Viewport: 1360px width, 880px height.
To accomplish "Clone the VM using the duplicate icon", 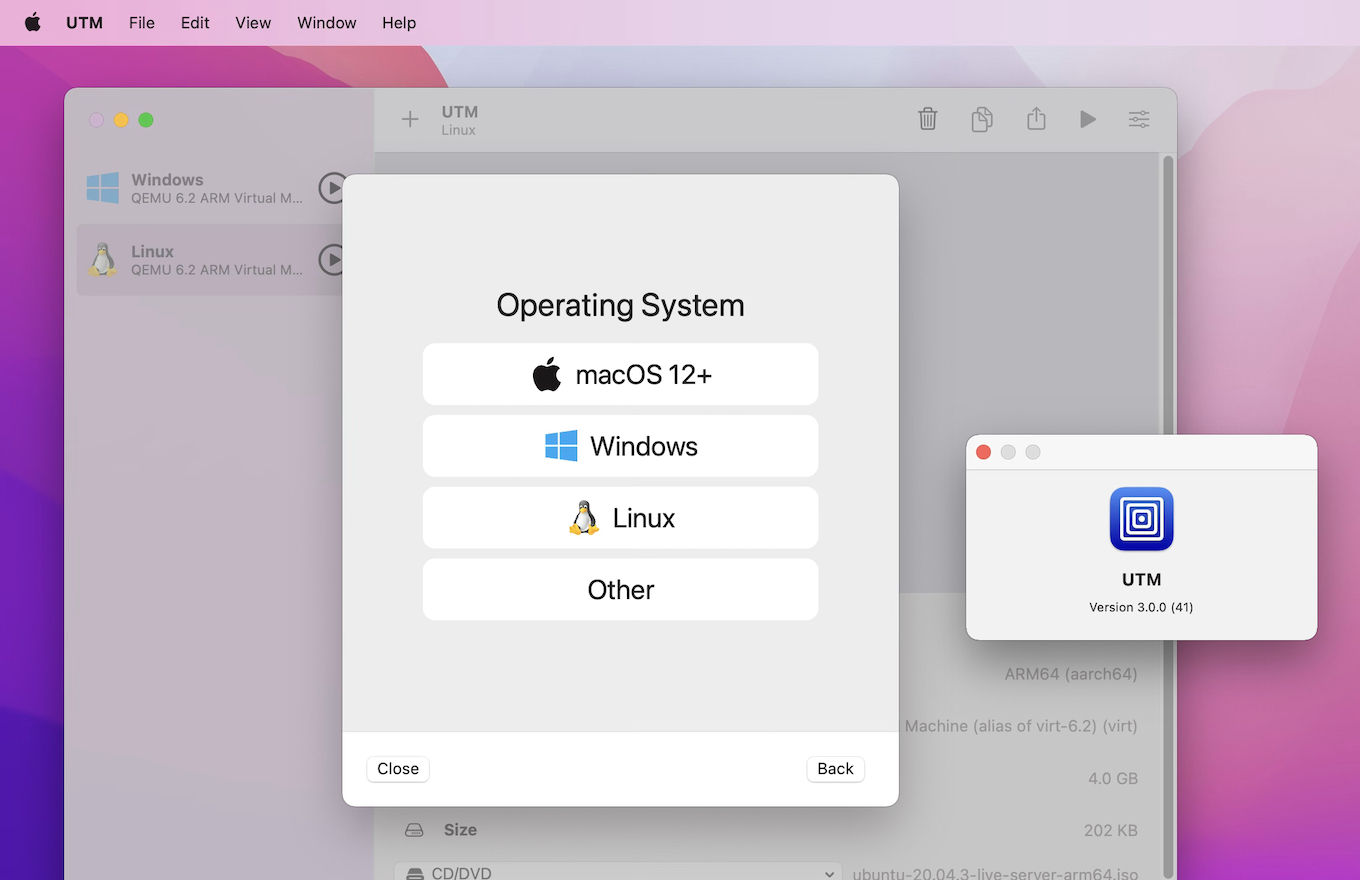I will [982, 119].
